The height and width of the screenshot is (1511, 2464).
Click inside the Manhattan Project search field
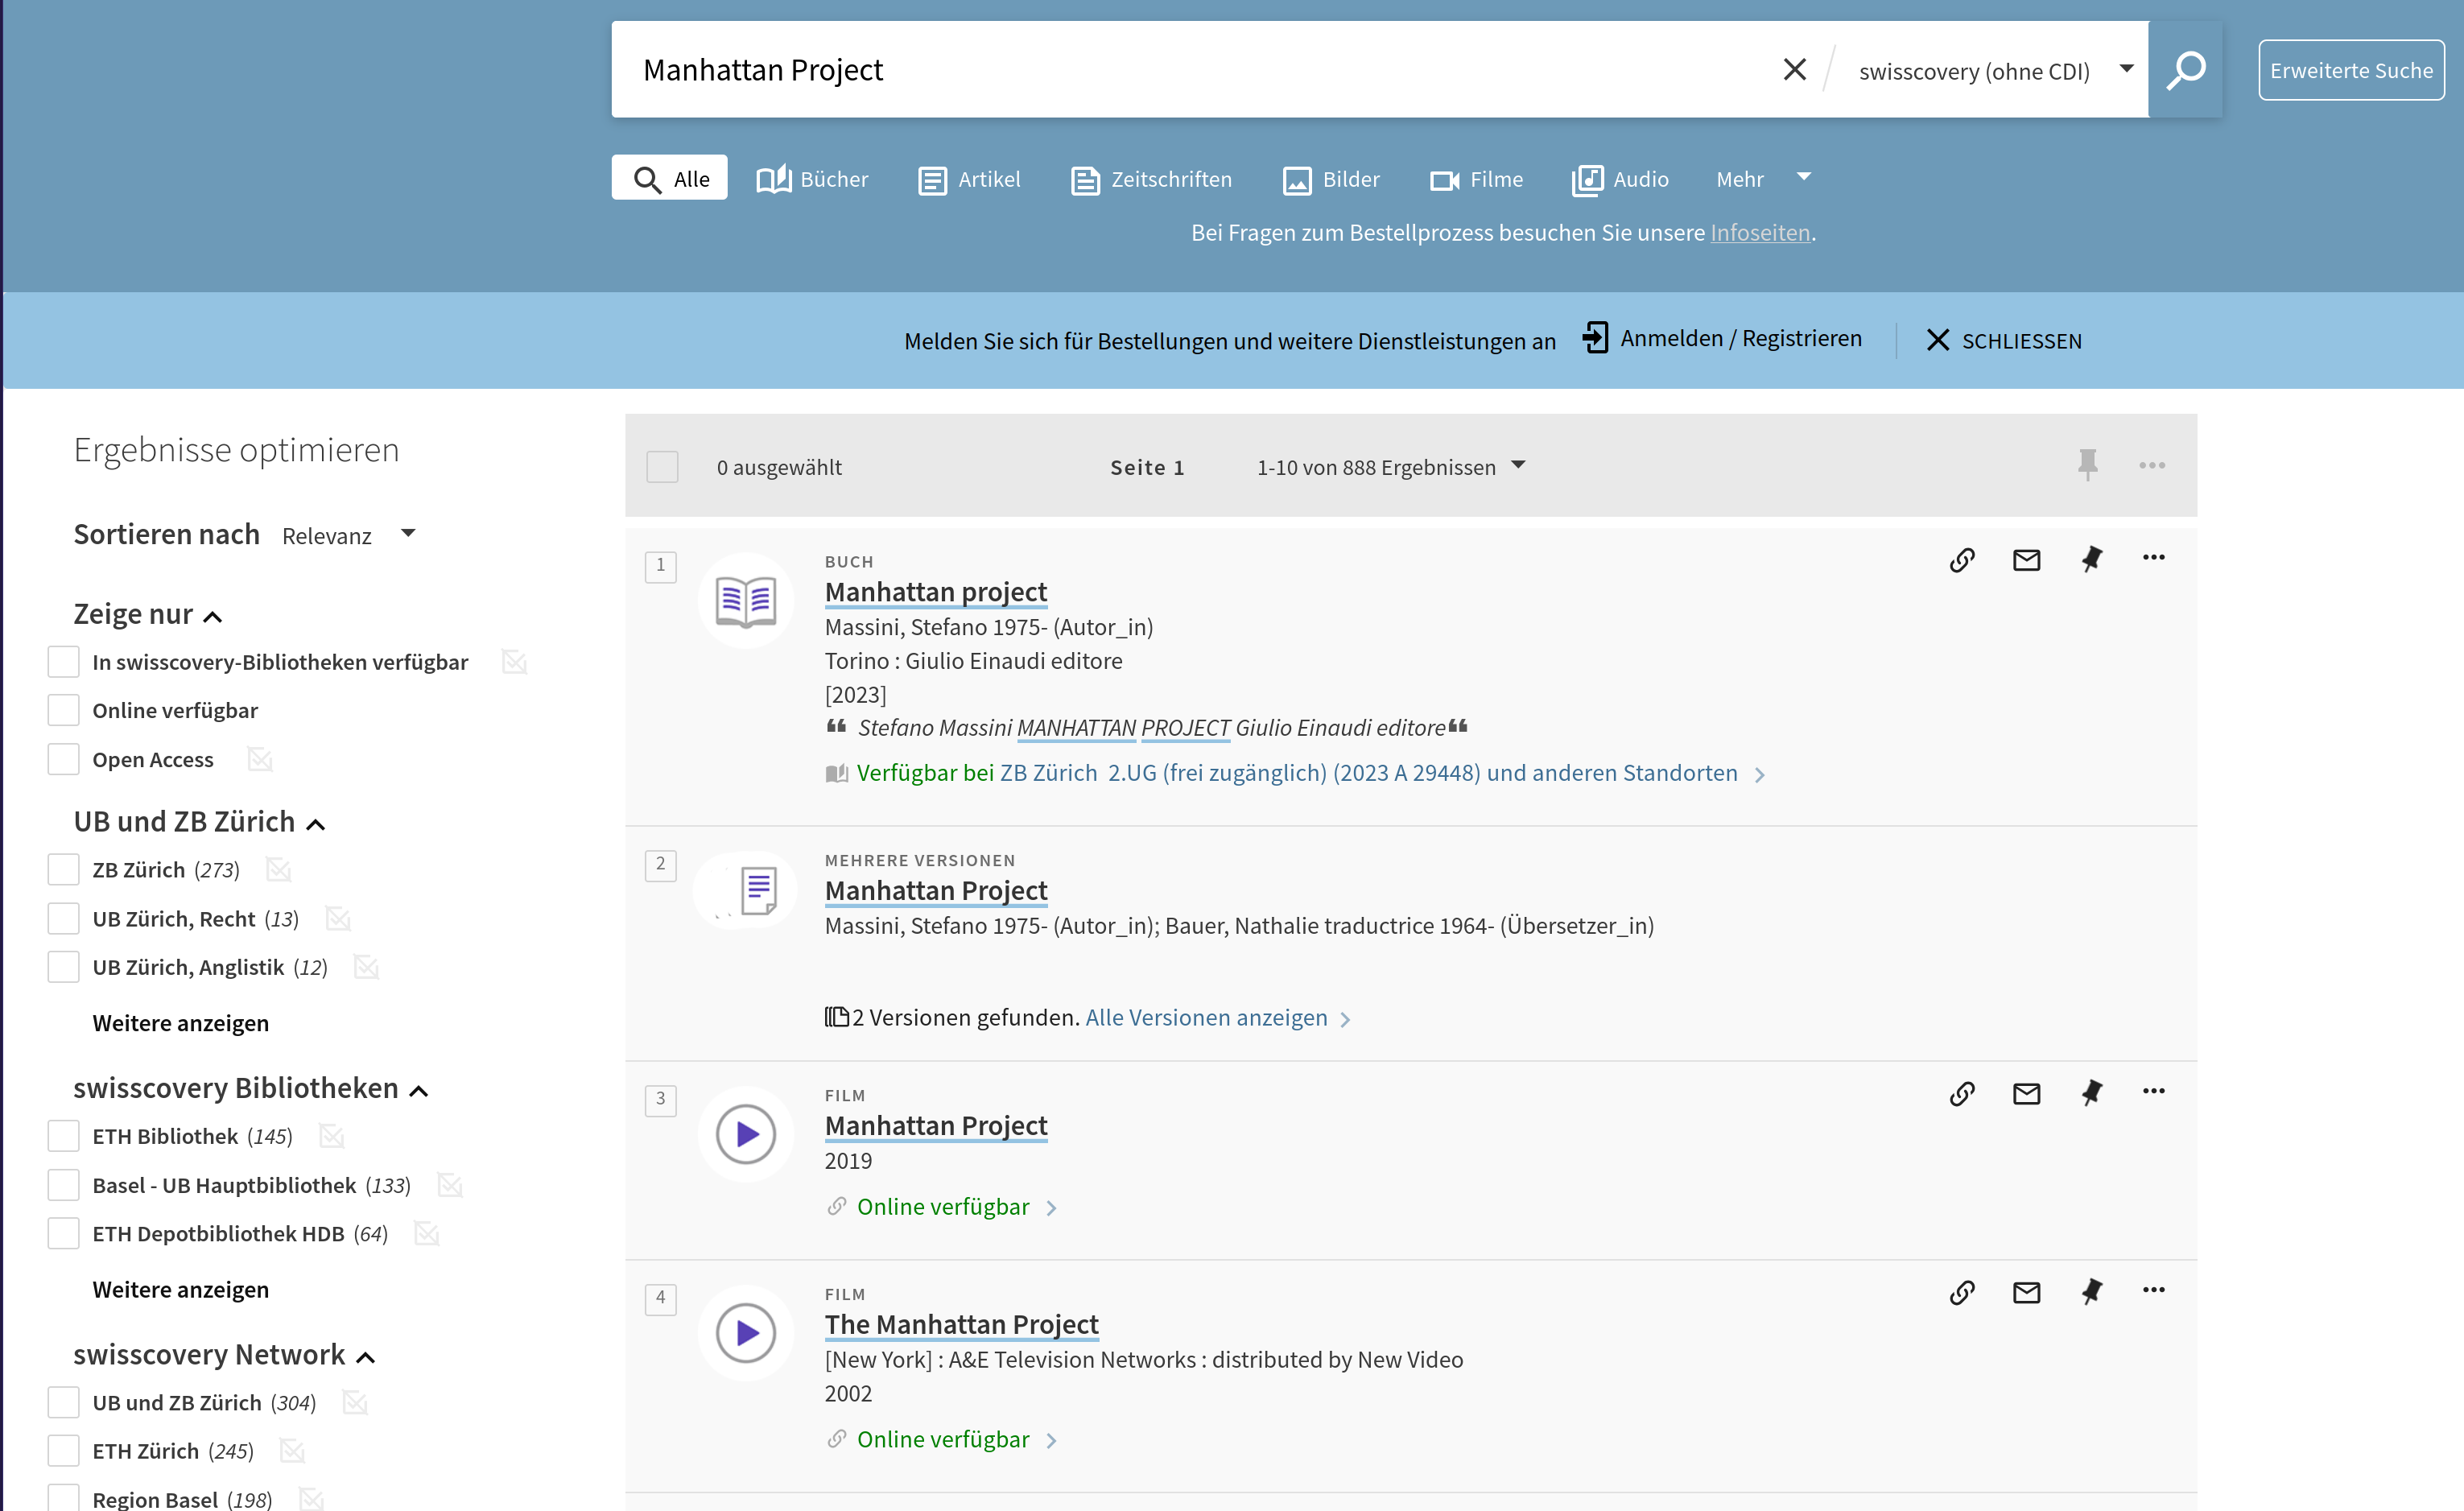(1200, 70)
